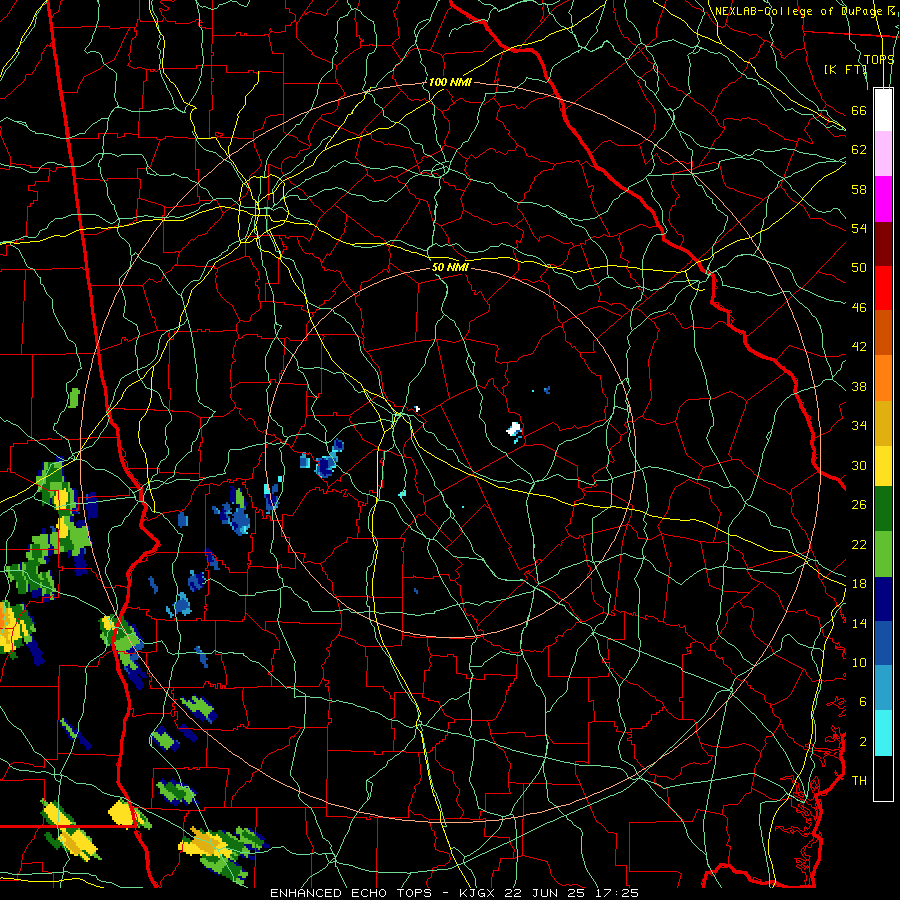Click the legend value '18'
This screenshot has width=900, height=900.
859,584
